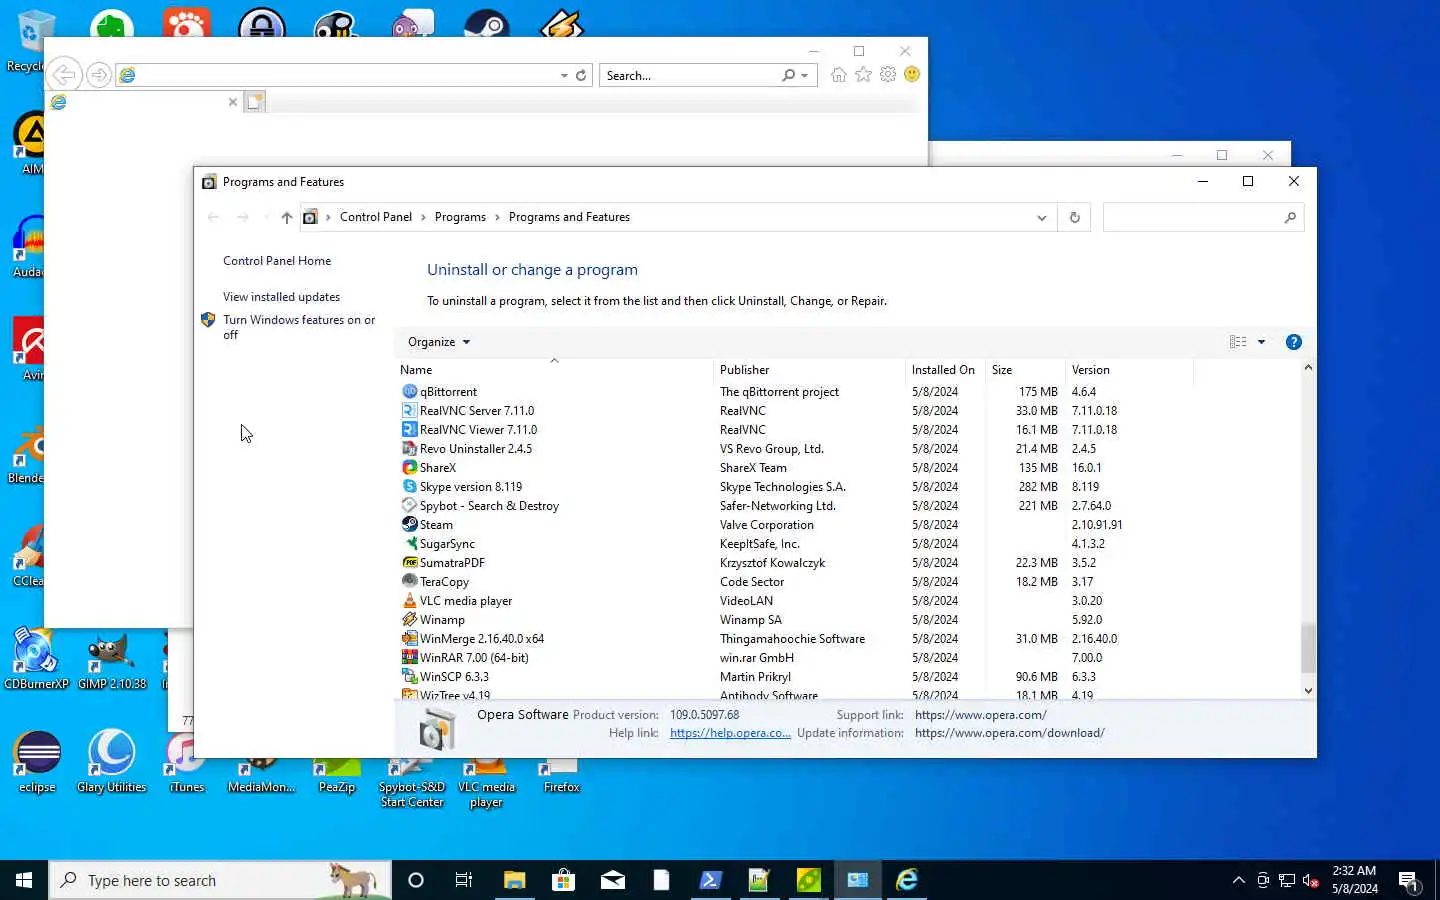
Task: Open the help.opera.com help link
Action: coord(730,733)
